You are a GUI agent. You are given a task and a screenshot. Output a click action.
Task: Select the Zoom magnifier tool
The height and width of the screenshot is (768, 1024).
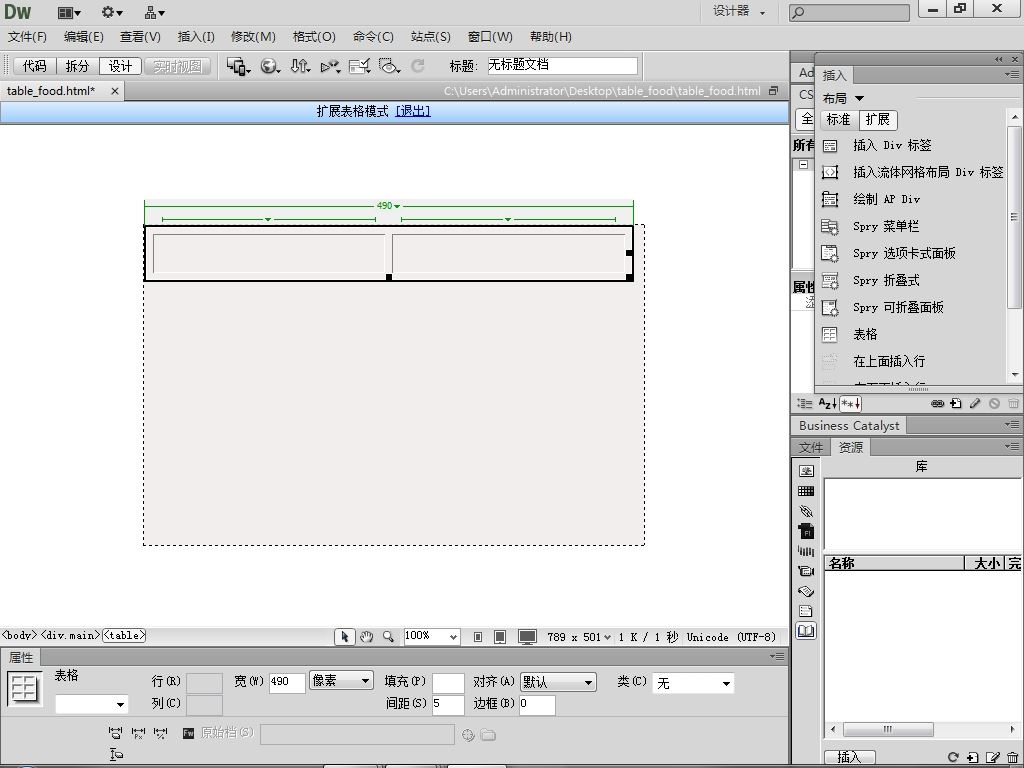coord(389,637)
